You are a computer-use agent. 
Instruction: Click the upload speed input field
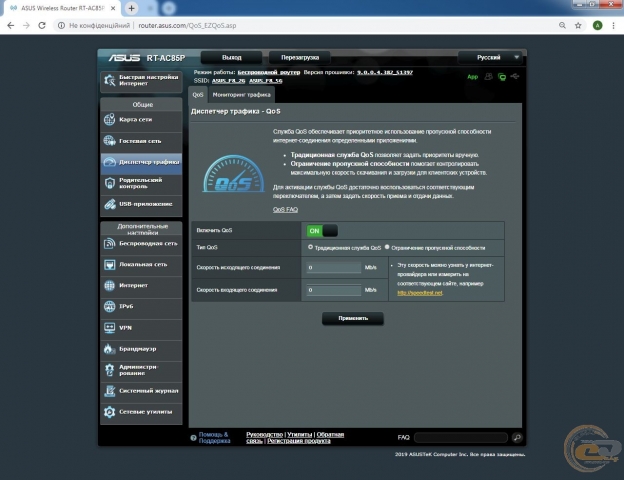334,267
